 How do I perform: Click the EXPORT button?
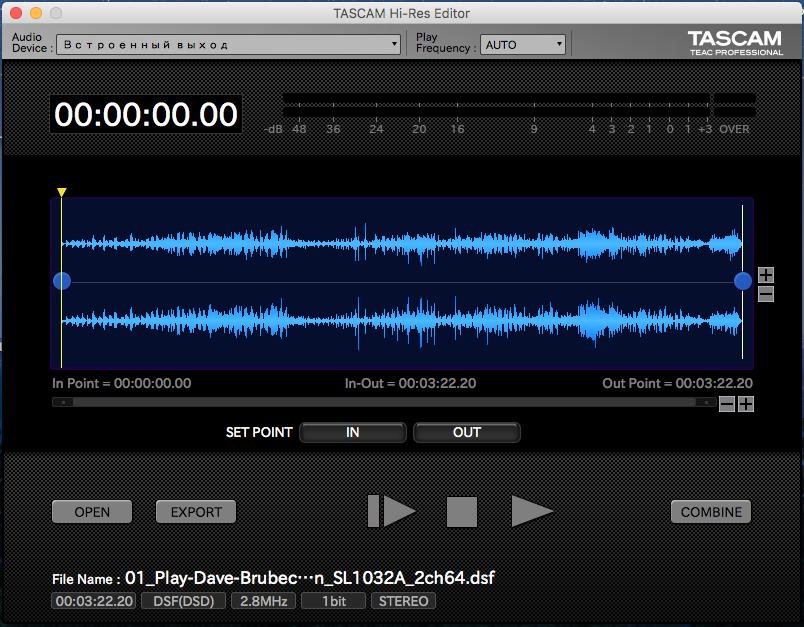coord(196,512)
